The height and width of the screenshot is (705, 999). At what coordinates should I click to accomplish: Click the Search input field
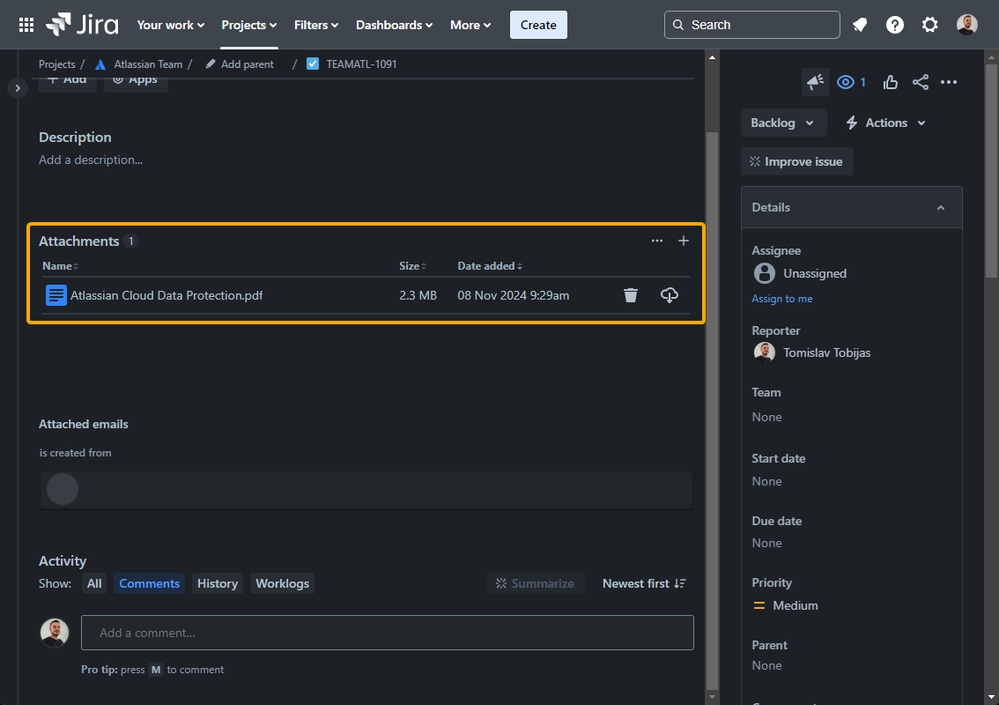(752, 25)
